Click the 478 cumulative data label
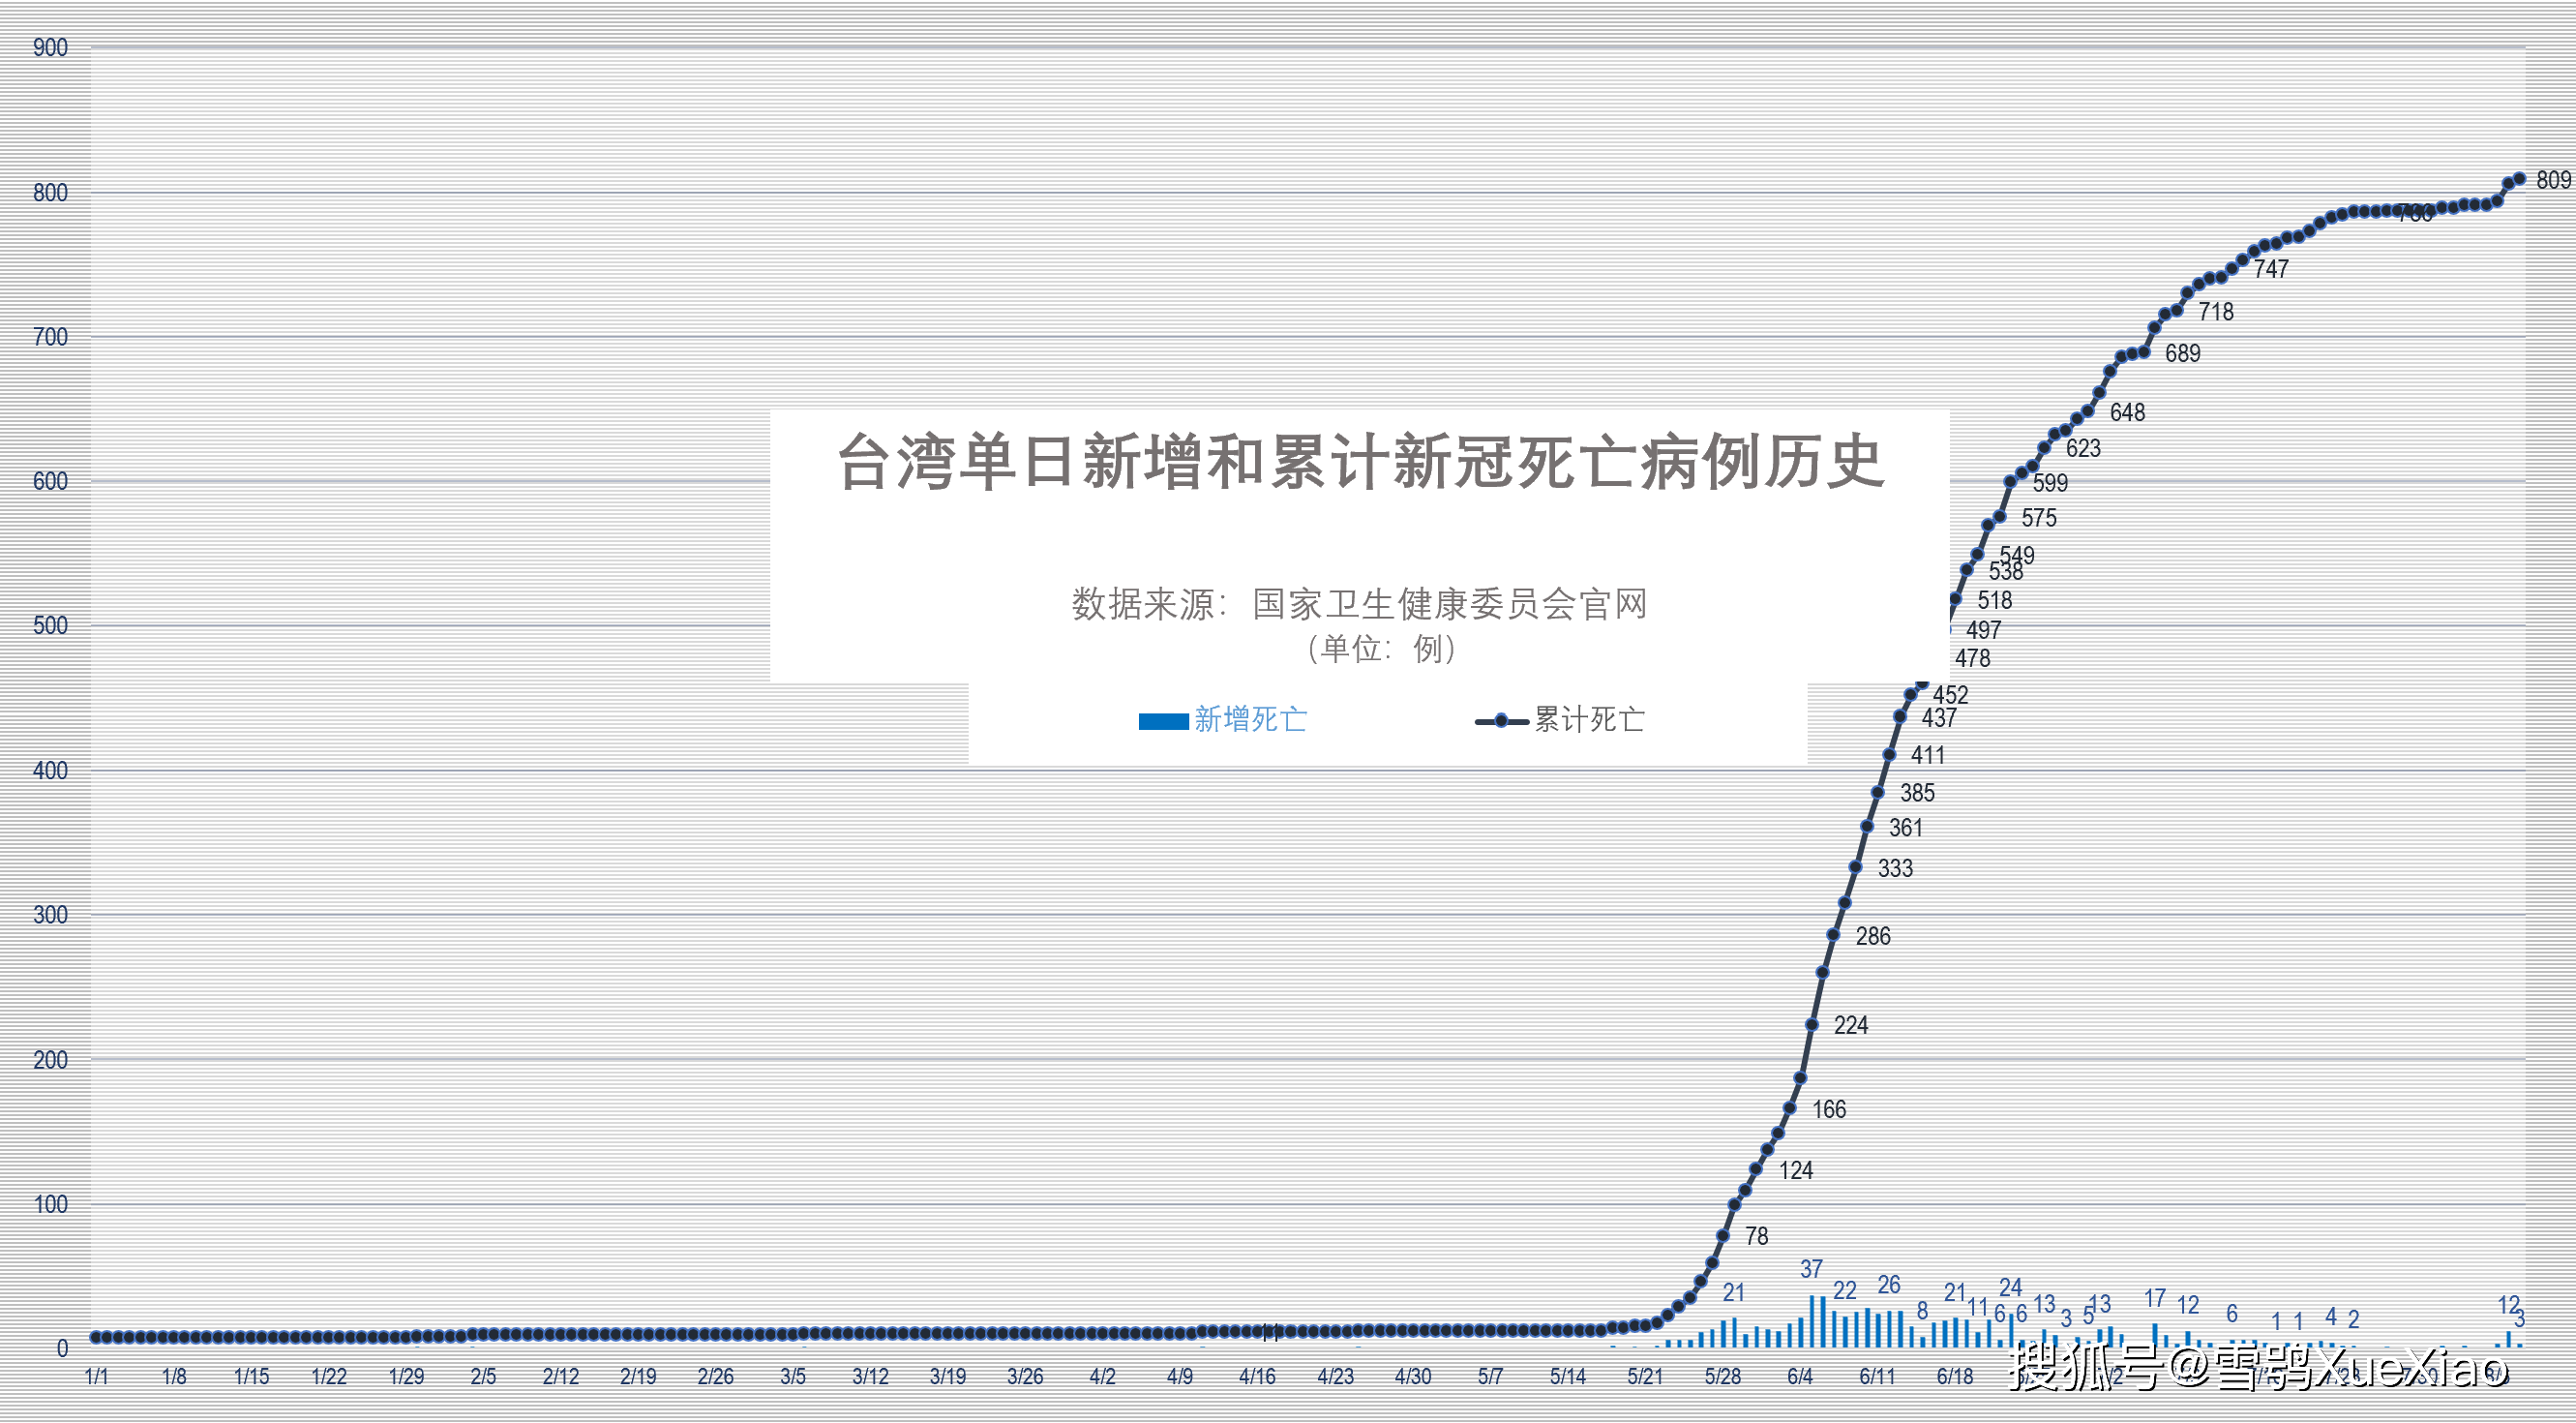Viewport: 2576px width, 1423px height. click(1973, 659)
